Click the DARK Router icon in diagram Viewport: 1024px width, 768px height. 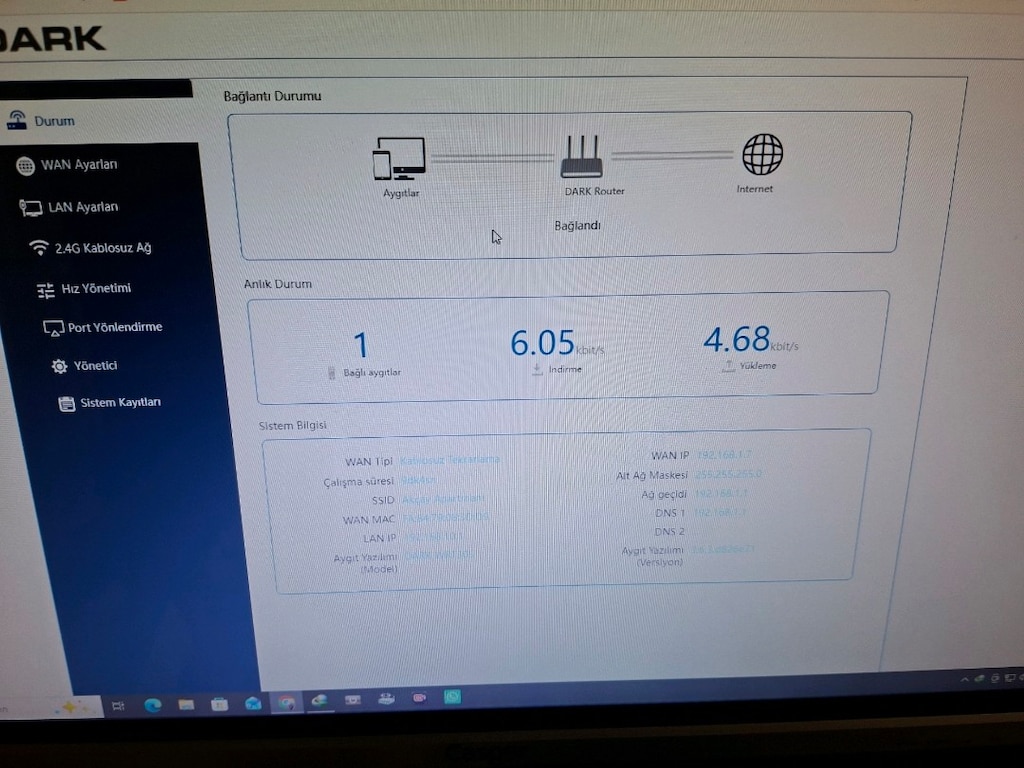tap(582, 156)
